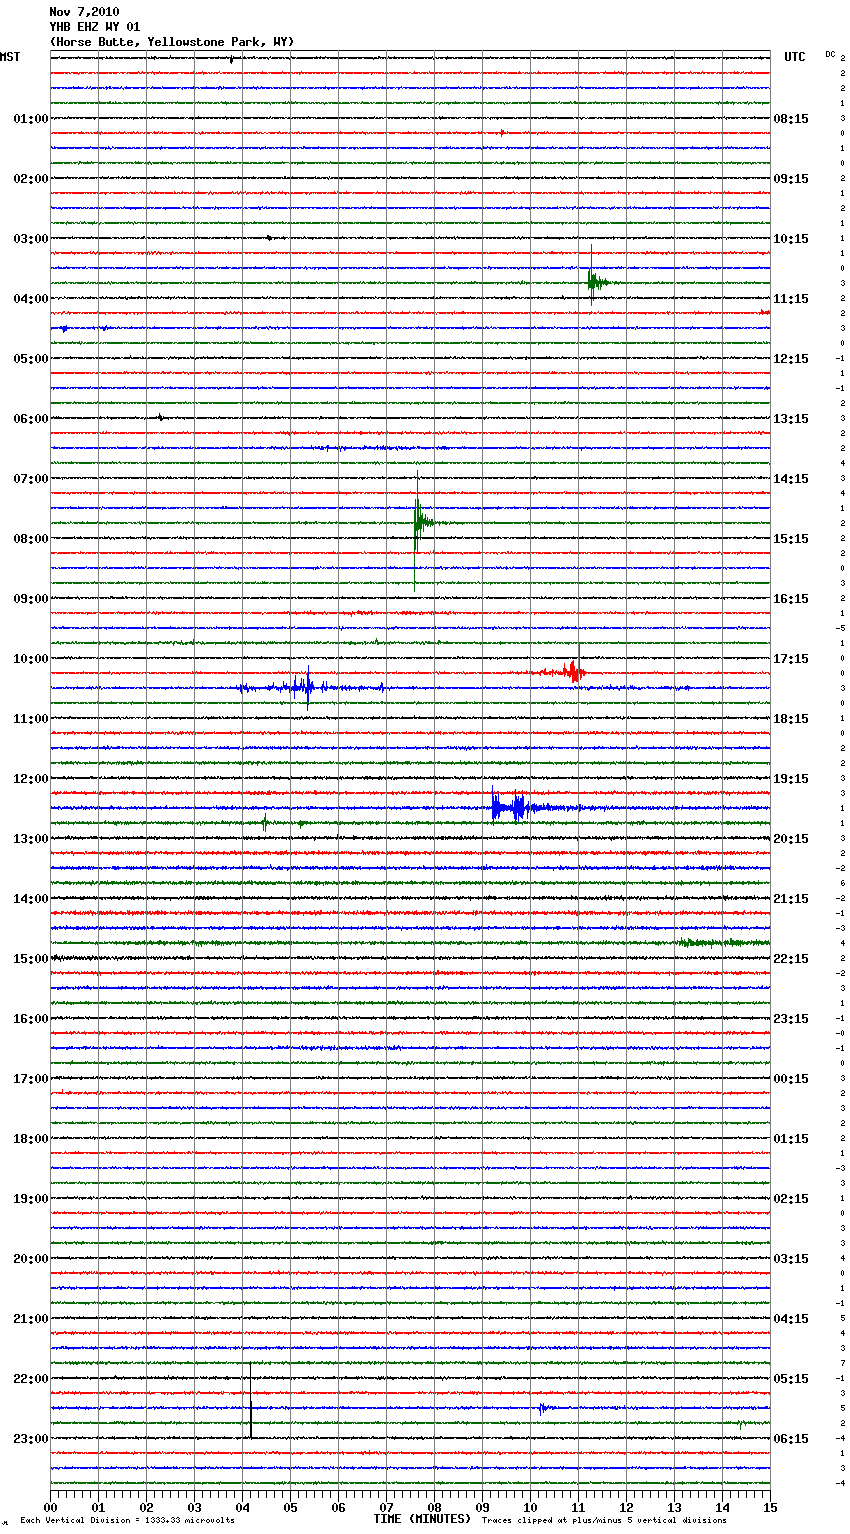Image resolution: width=850 pixels, height=1534 pixels.
Task: Click the '15' minute label on bottom axis
Action: [770, 1507]
